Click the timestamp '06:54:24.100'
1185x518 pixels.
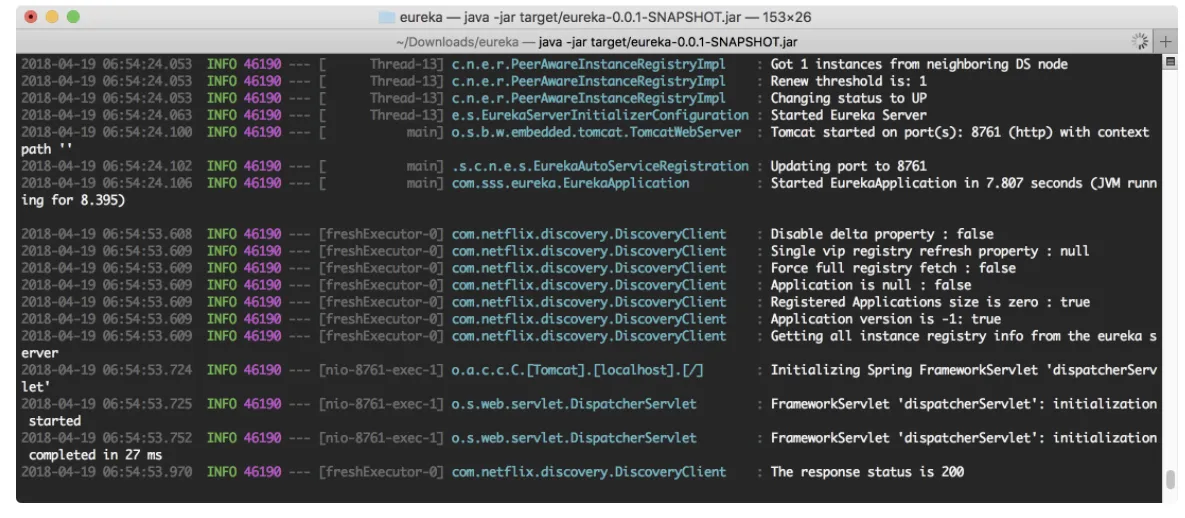(147, 132)
